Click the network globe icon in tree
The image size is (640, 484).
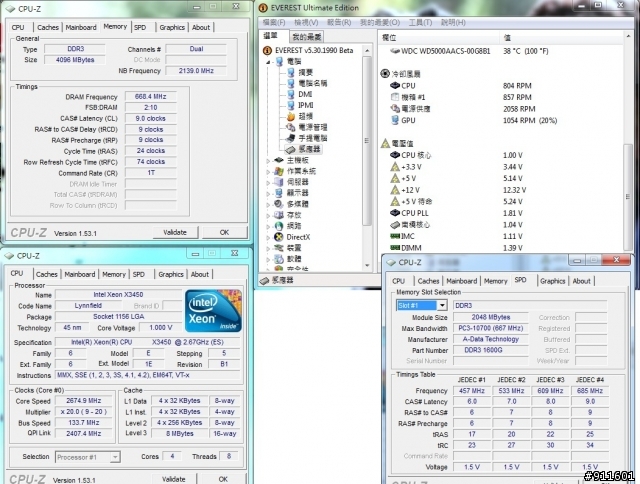tap(279, 226)
